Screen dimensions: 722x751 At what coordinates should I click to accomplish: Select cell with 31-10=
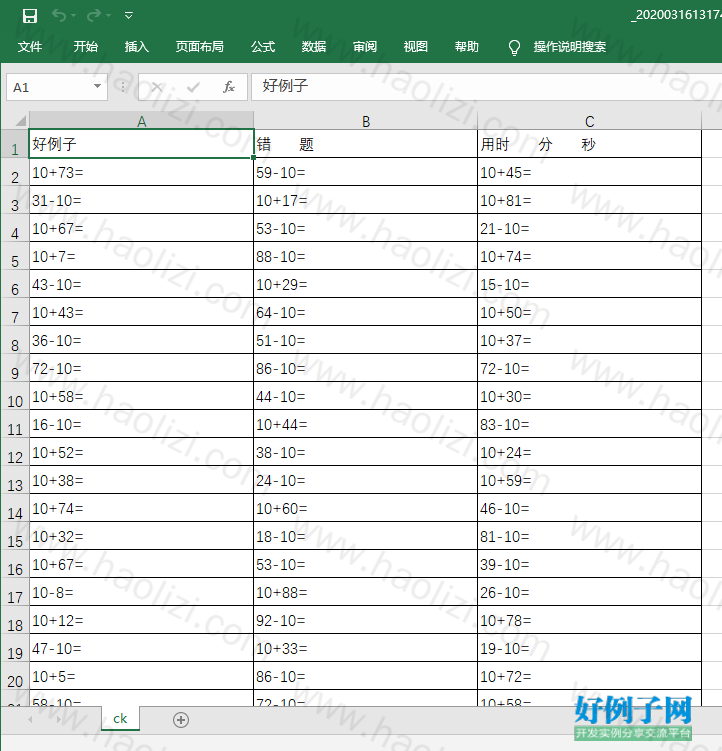[x=141, y=200]
